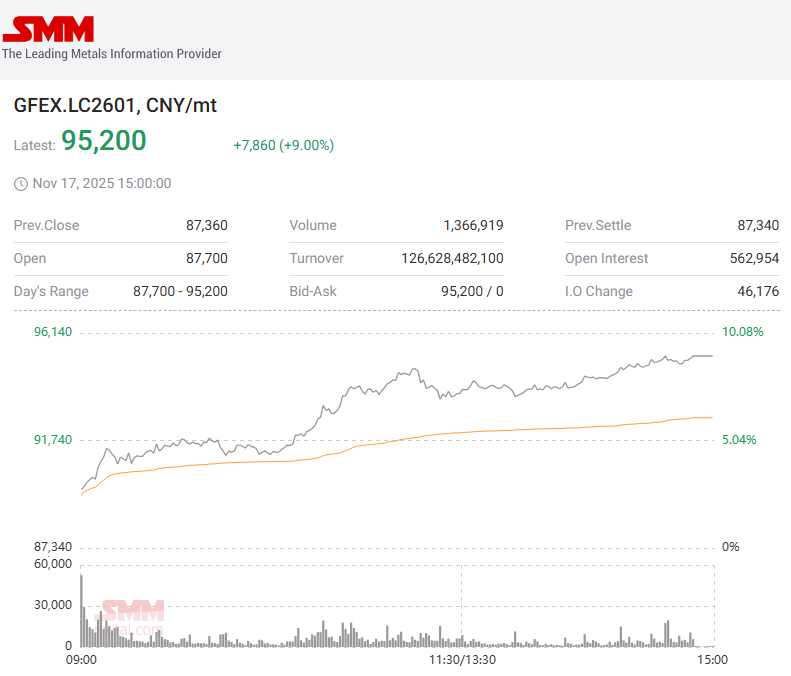
Task: Click the 15:00 time axis label
Action: coord(712,660)
